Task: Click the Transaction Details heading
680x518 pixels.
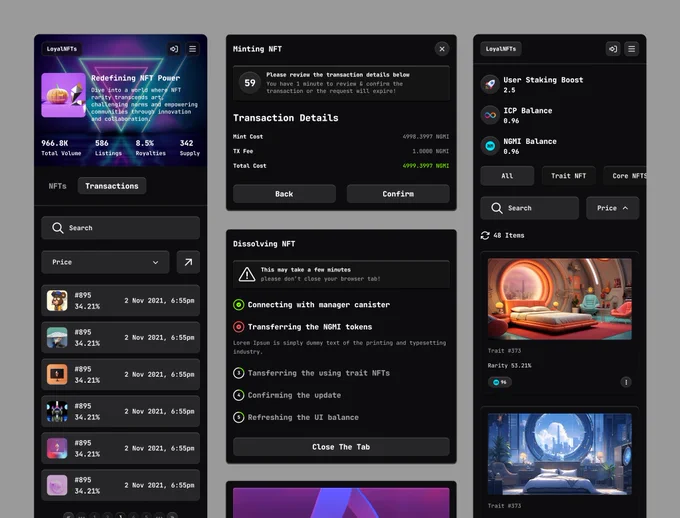Action: pos(286,118)
